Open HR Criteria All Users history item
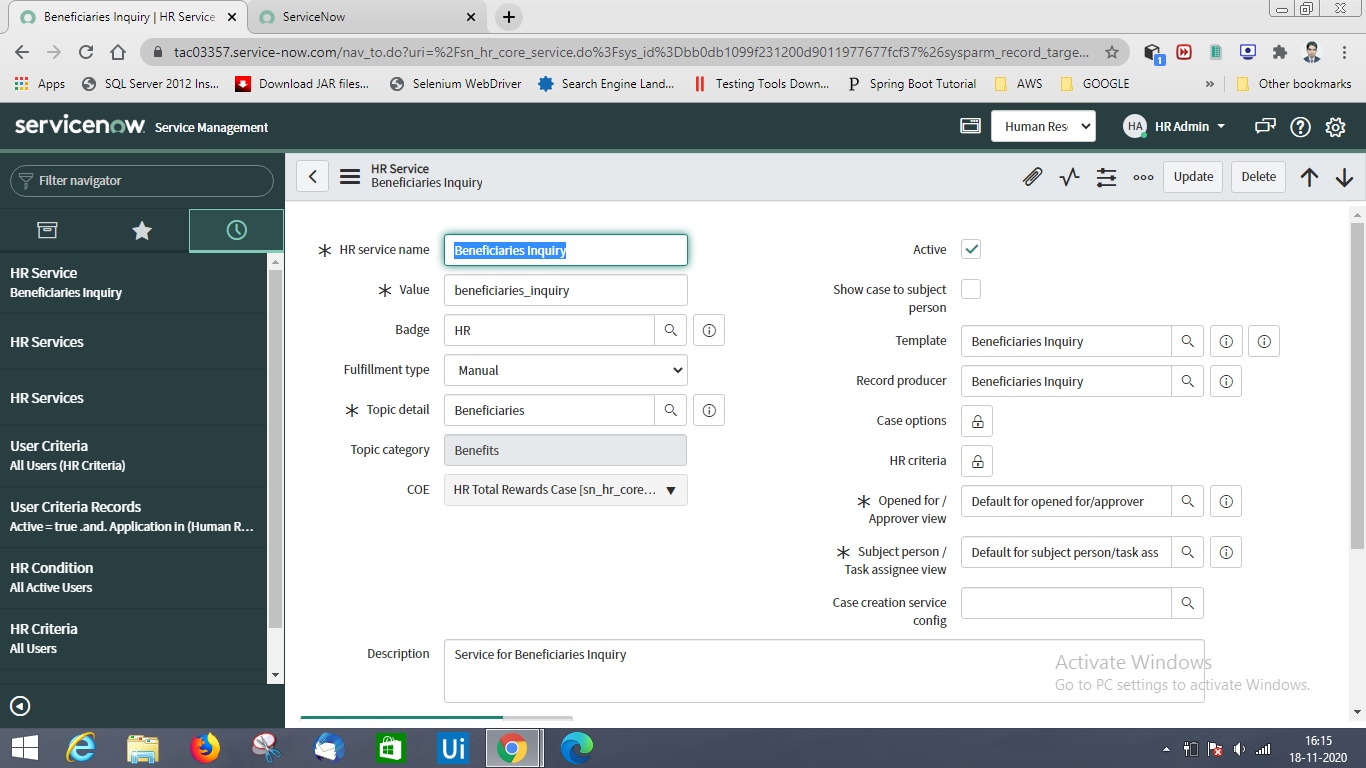 134,638
